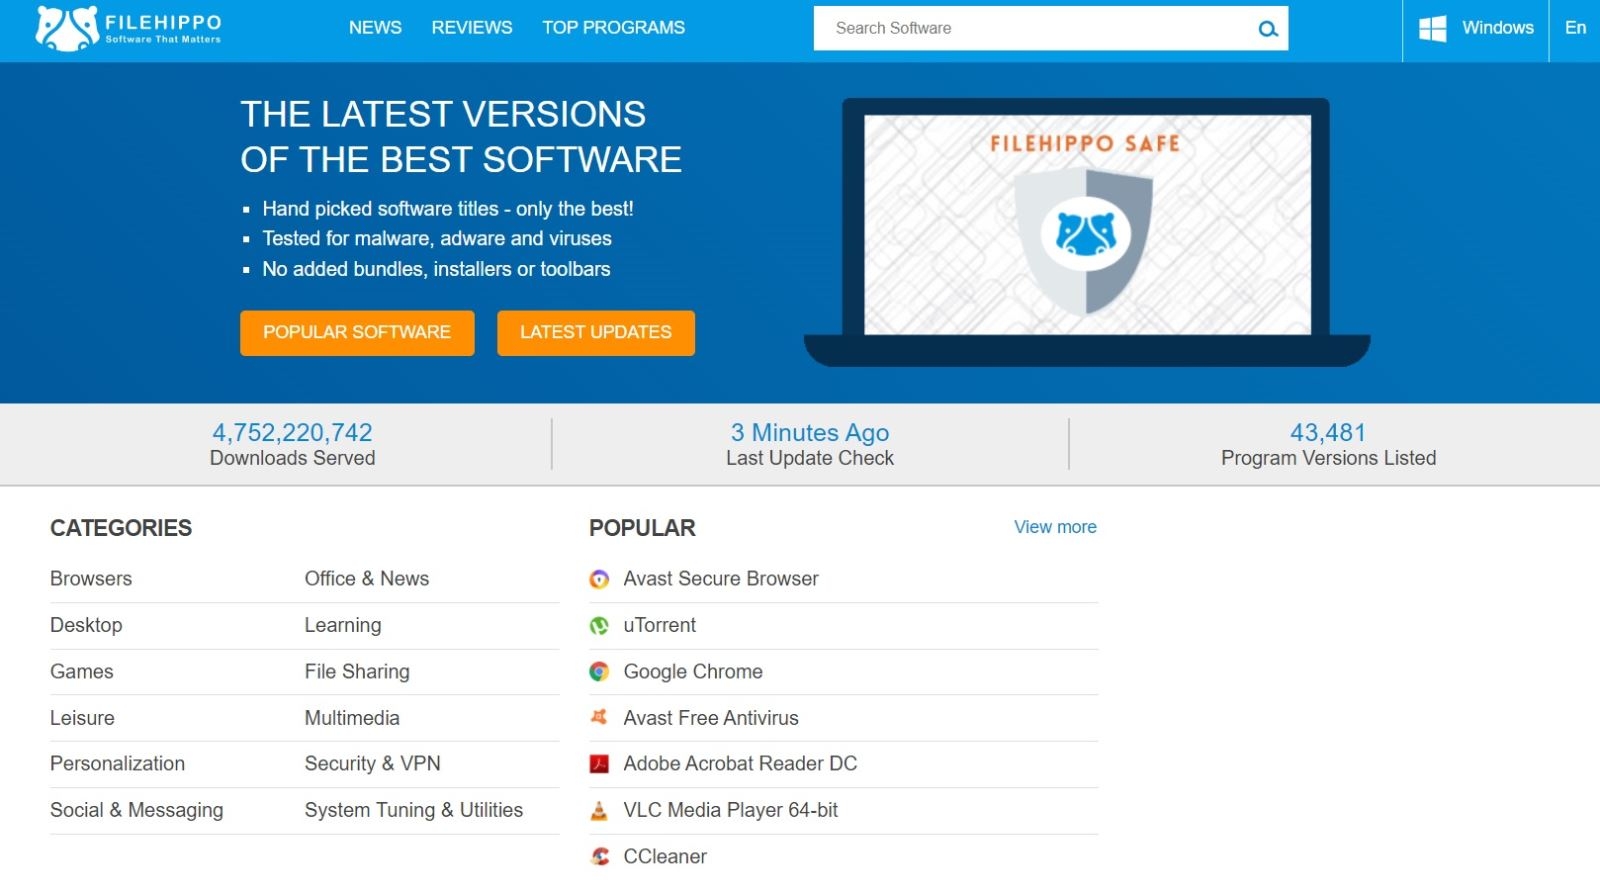Click the 3 Minutes Ago text

[x=810, y=432]
